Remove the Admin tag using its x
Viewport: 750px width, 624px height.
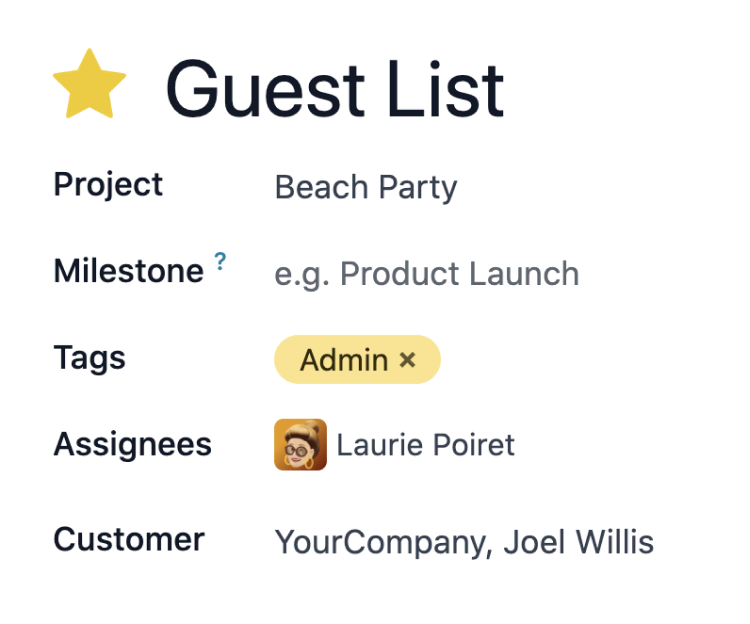[407, 360]
